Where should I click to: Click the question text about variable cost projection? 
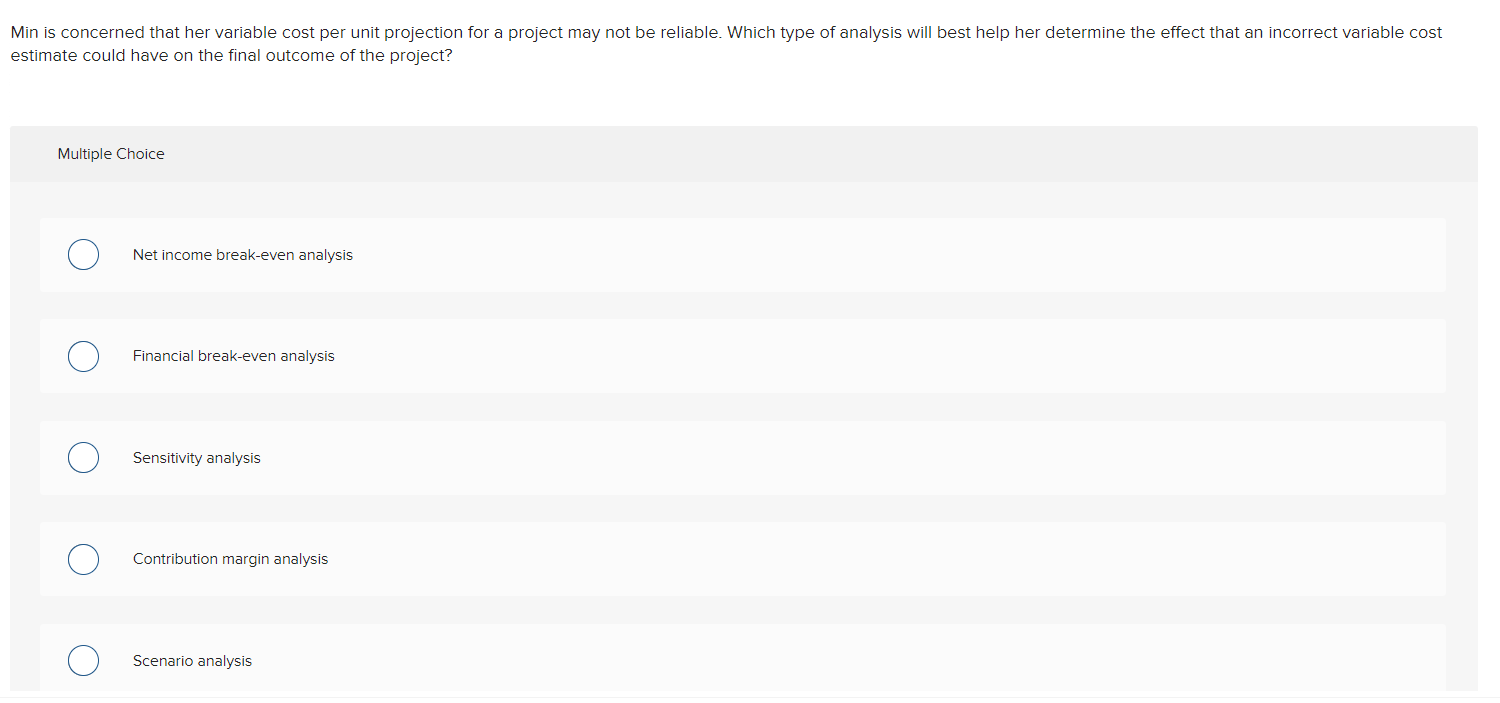[725, 43]
